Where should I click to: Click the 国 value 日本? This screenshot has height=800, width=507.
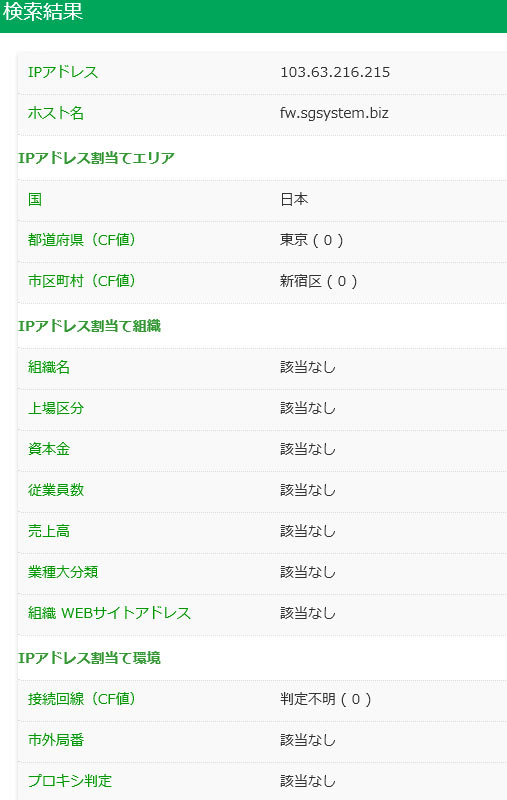click(x=294, y=199)
